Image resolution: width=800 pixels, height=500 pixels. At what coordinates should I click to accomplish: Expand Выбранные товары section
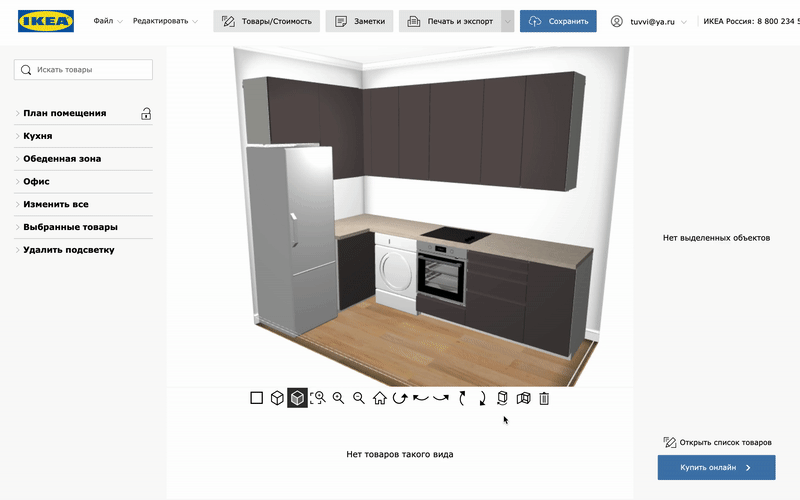point(83,227)
